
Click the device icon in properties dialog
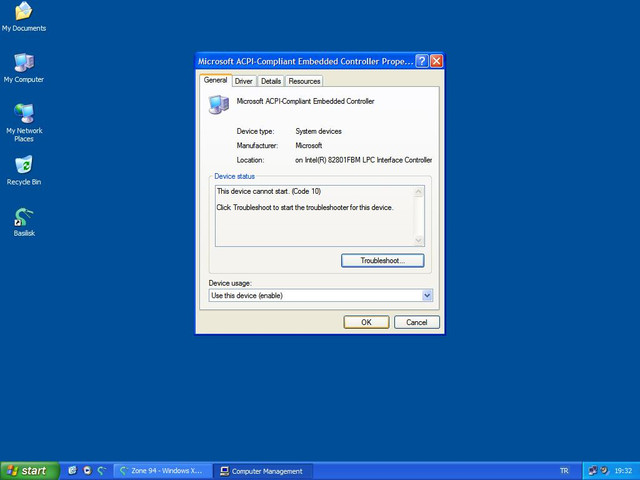[x=219, y=104]
